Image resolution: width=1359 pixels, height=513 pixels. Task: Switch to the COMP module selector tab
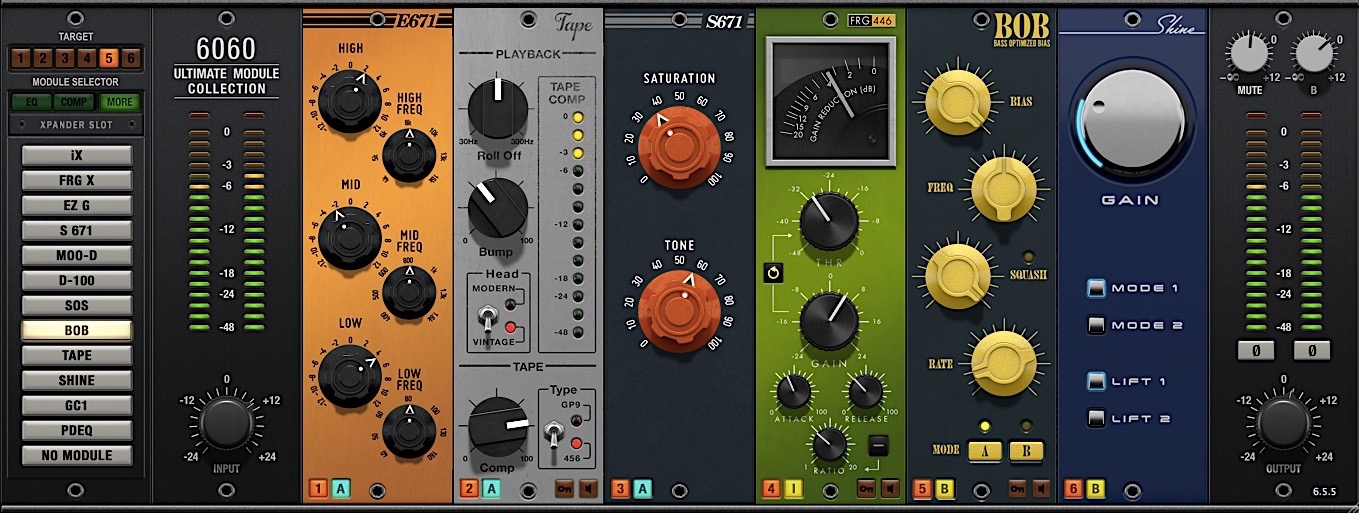coord(75,101)
